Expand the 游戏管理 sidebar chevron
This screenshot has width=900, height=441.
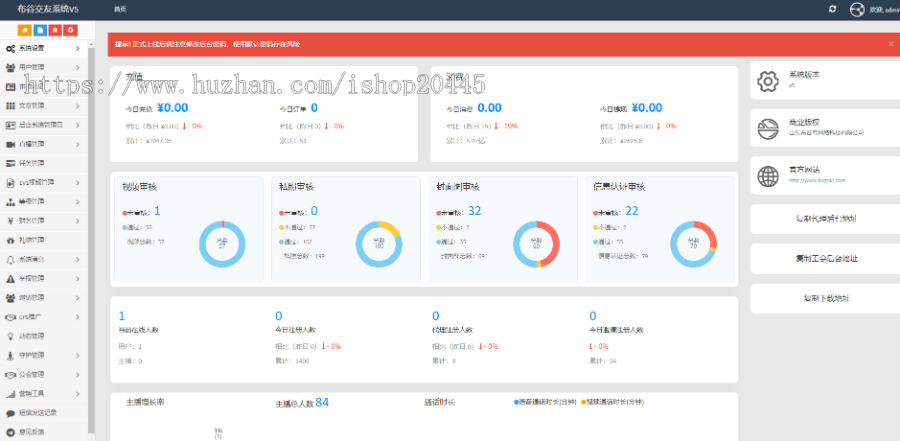pos(77,298)
